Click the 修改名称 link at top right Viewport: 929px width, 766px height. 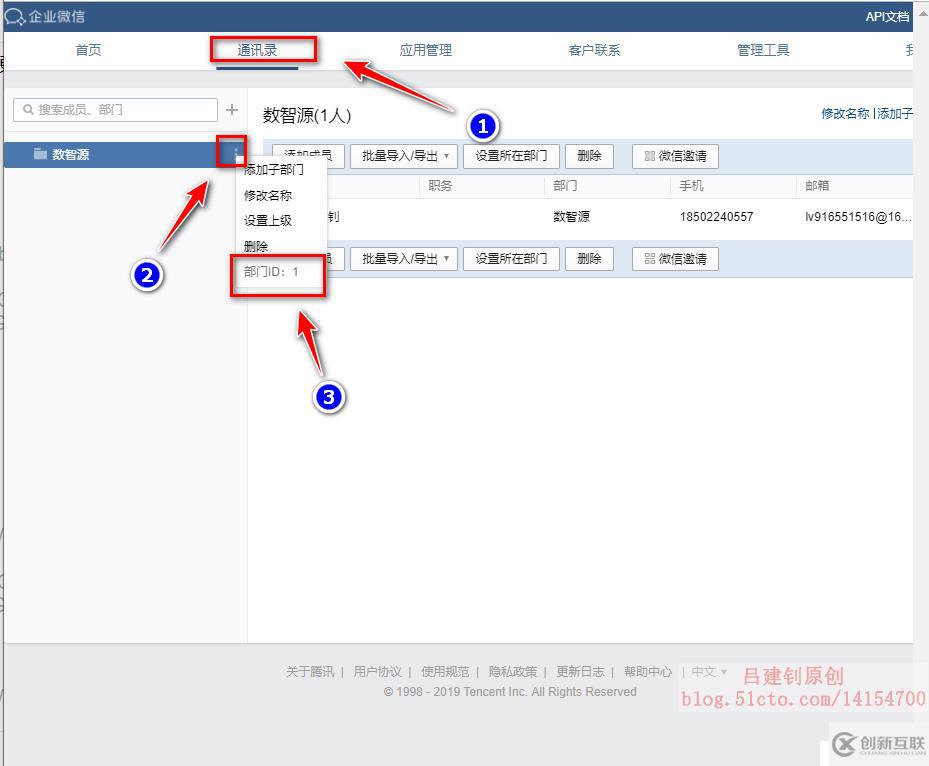click(x=845, y=114)
